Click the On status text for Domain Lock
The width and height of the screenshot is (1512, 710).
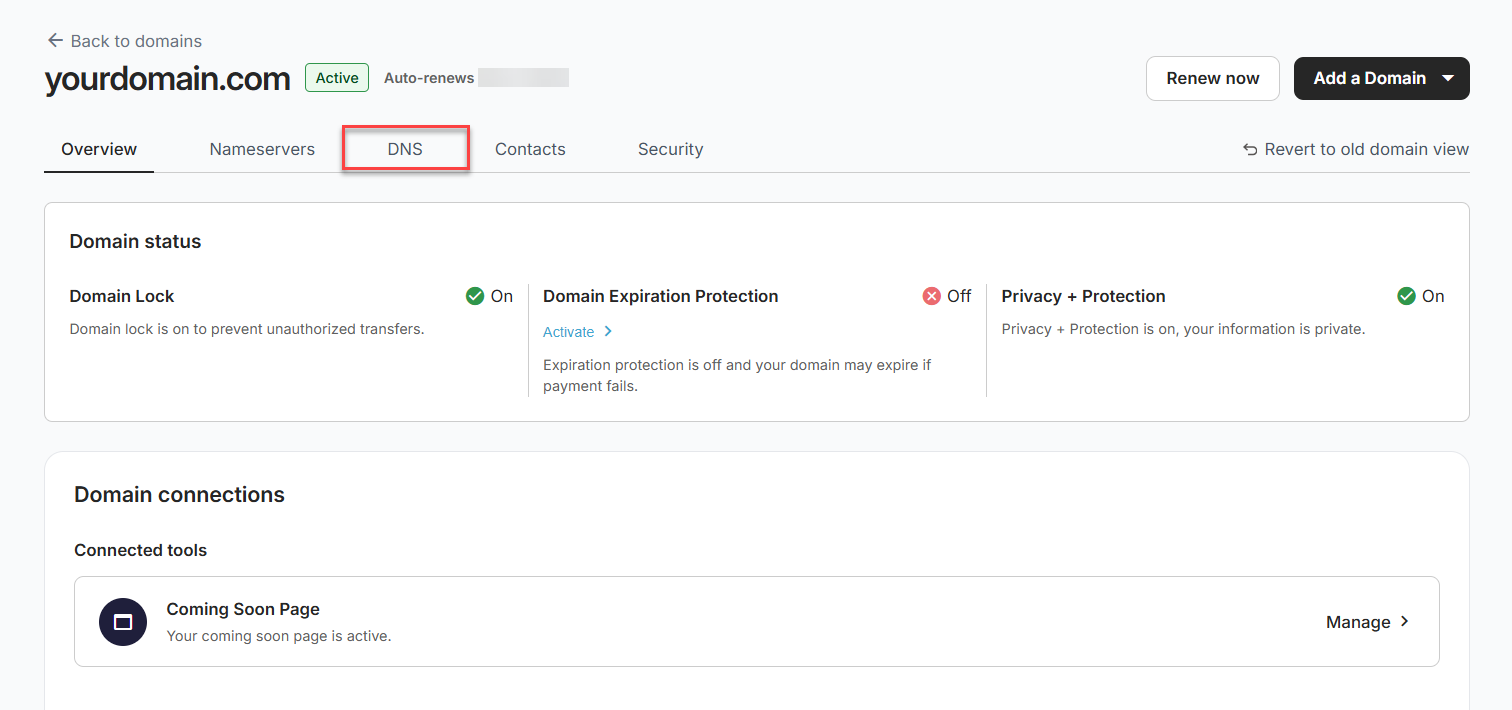coord(502,296)
